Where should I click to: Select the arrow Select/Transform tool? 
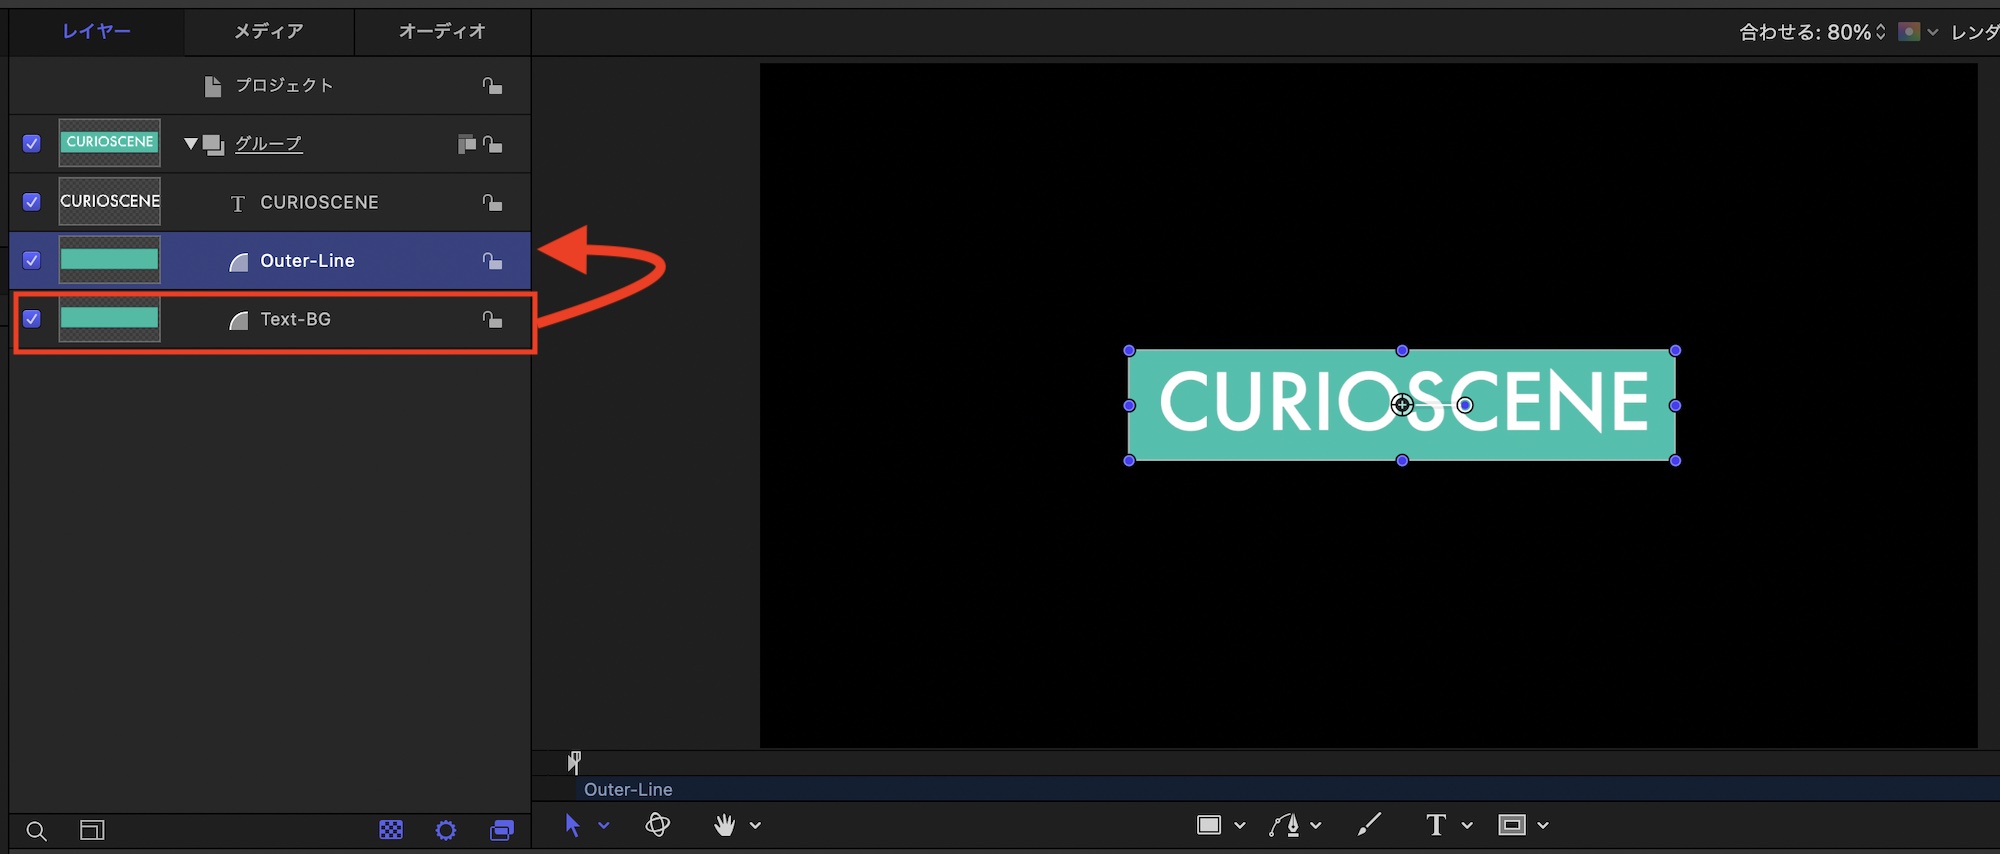(x=572, y=825)
